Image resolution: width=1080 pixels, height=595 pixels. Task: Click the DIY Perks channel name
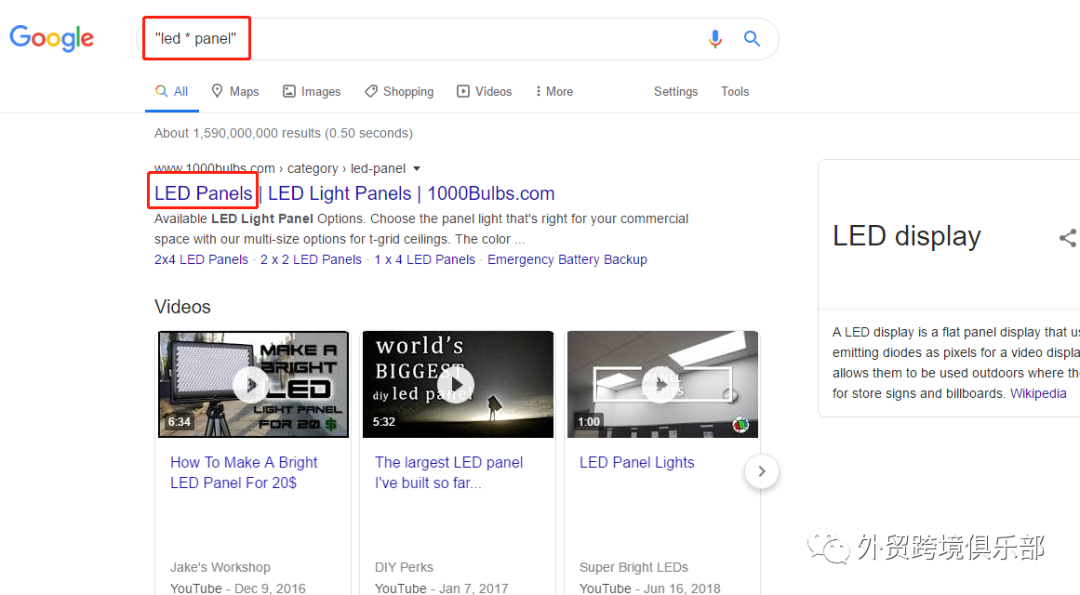(404, 567)
